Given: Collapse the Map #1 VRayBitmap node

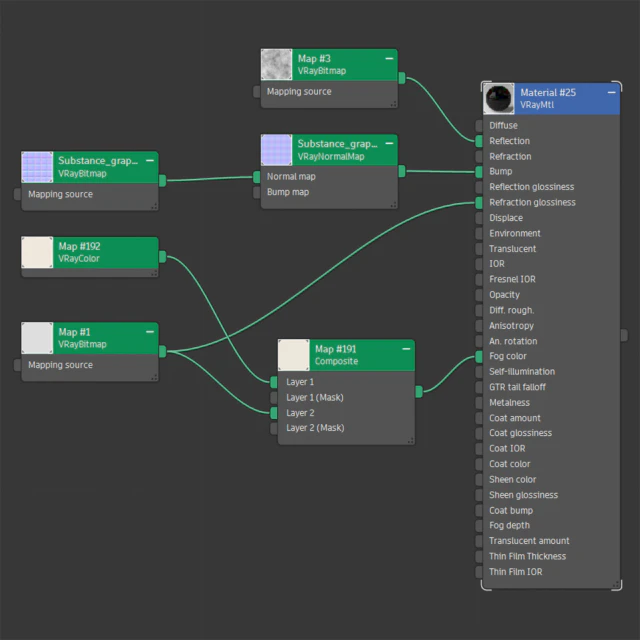Looking at the screenshot, I should [x=150, y=332].
